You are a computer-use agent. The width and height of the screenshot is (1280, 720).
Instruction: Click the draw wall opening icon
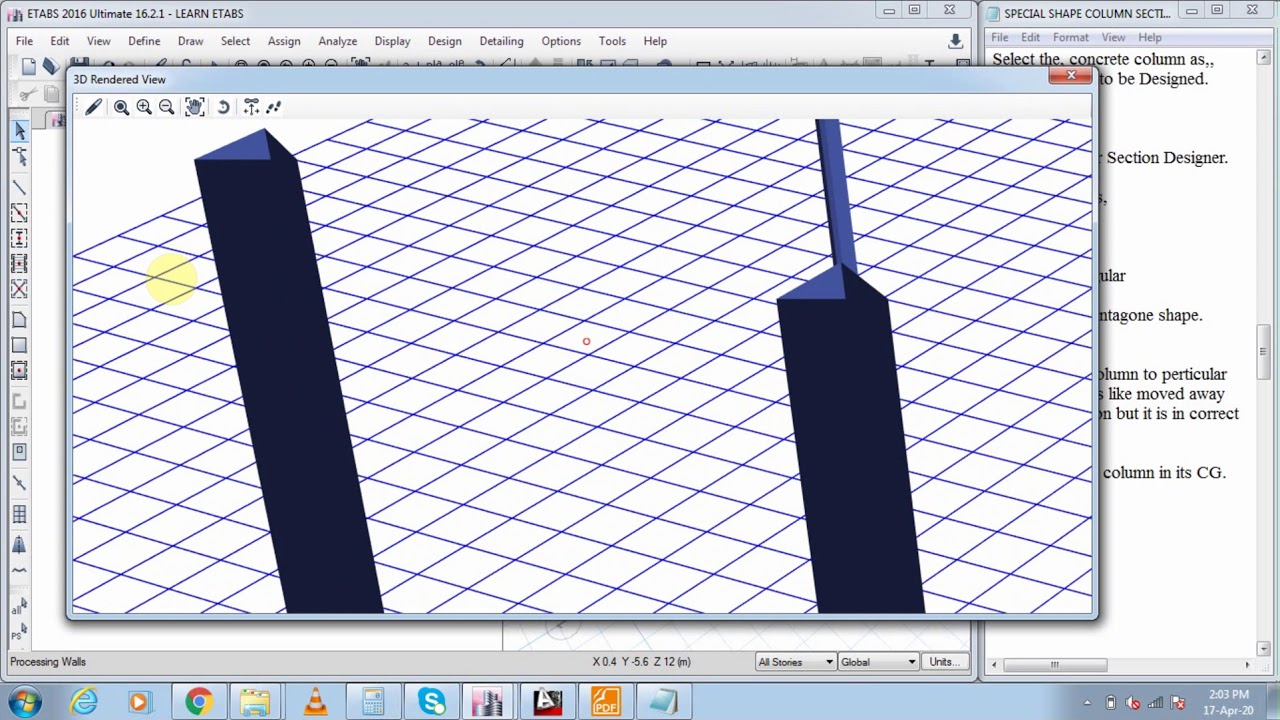tap(19, 451)
